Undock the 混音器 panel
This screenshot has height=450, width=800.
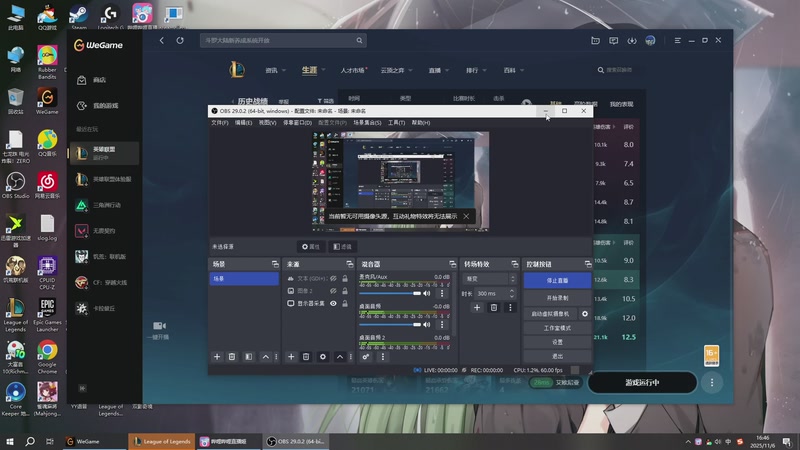[x=453, y=264]
